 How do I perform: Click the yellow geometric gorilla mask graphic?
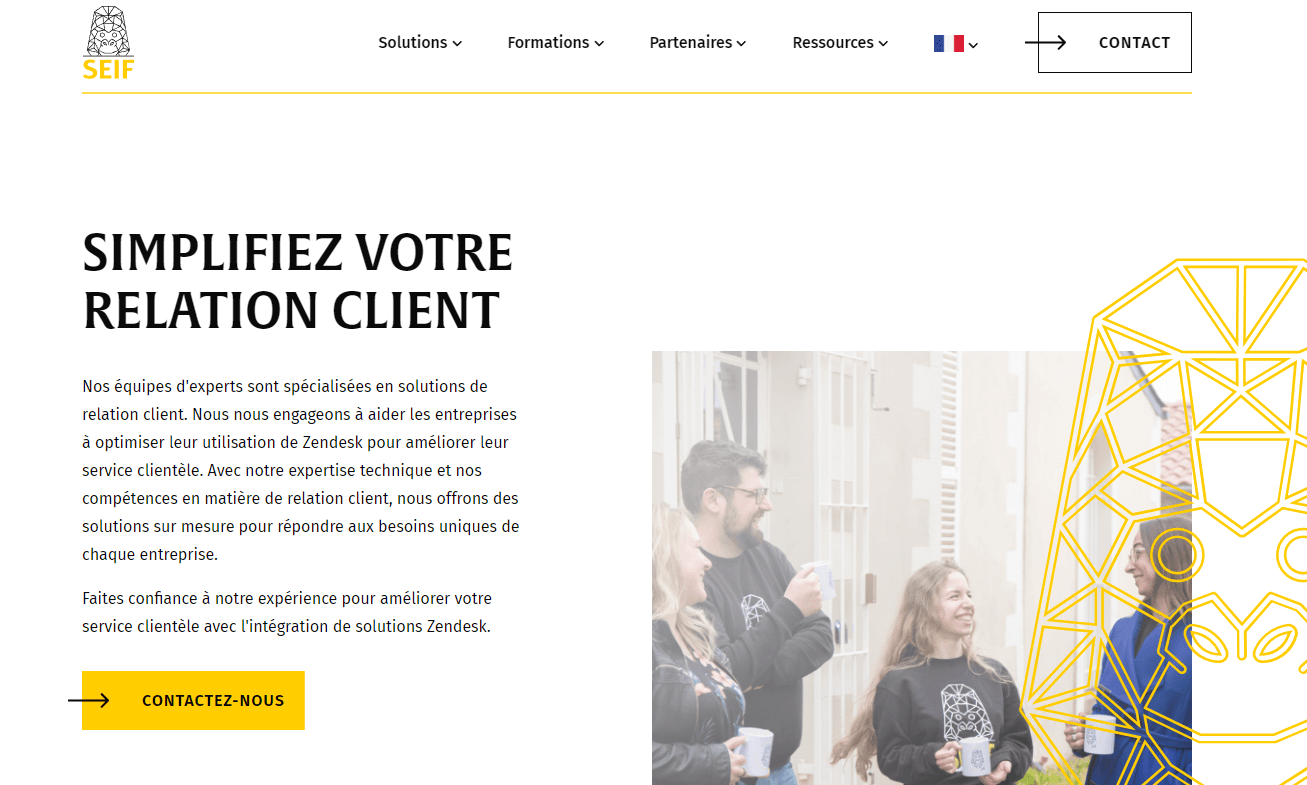coord(1175,520)
